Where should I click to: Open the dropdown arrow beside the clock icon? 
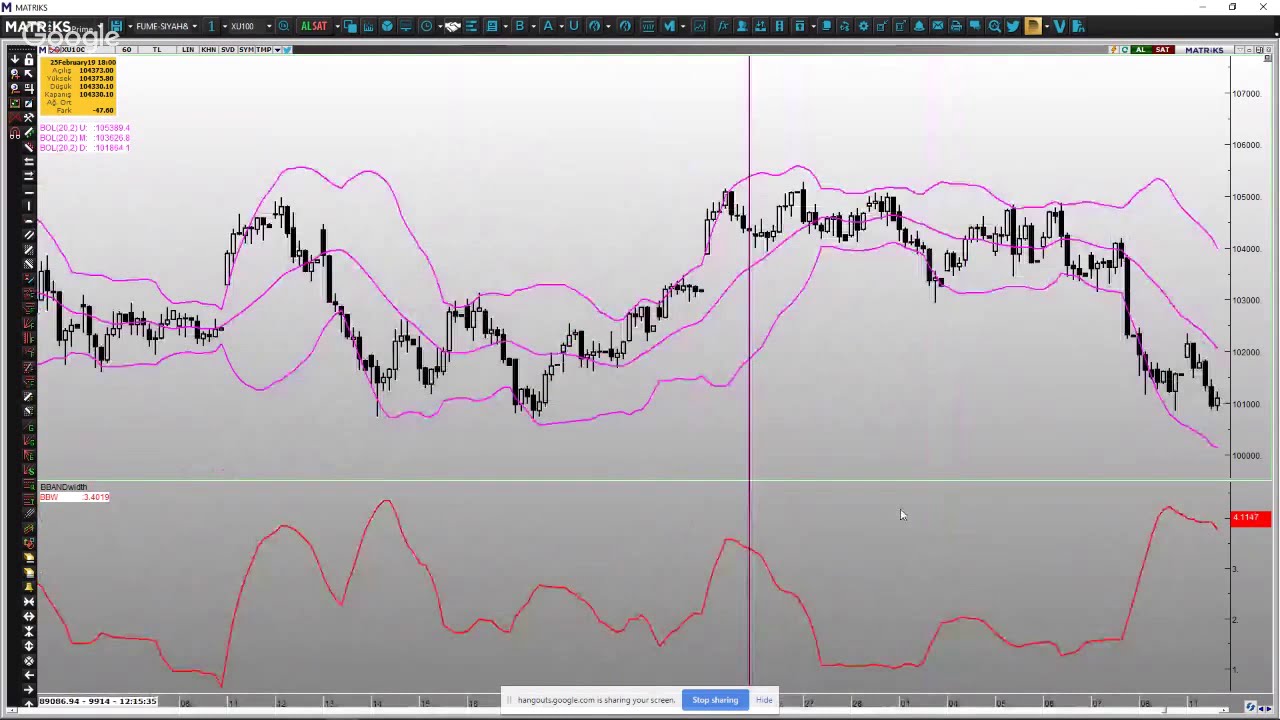point(440,26)
